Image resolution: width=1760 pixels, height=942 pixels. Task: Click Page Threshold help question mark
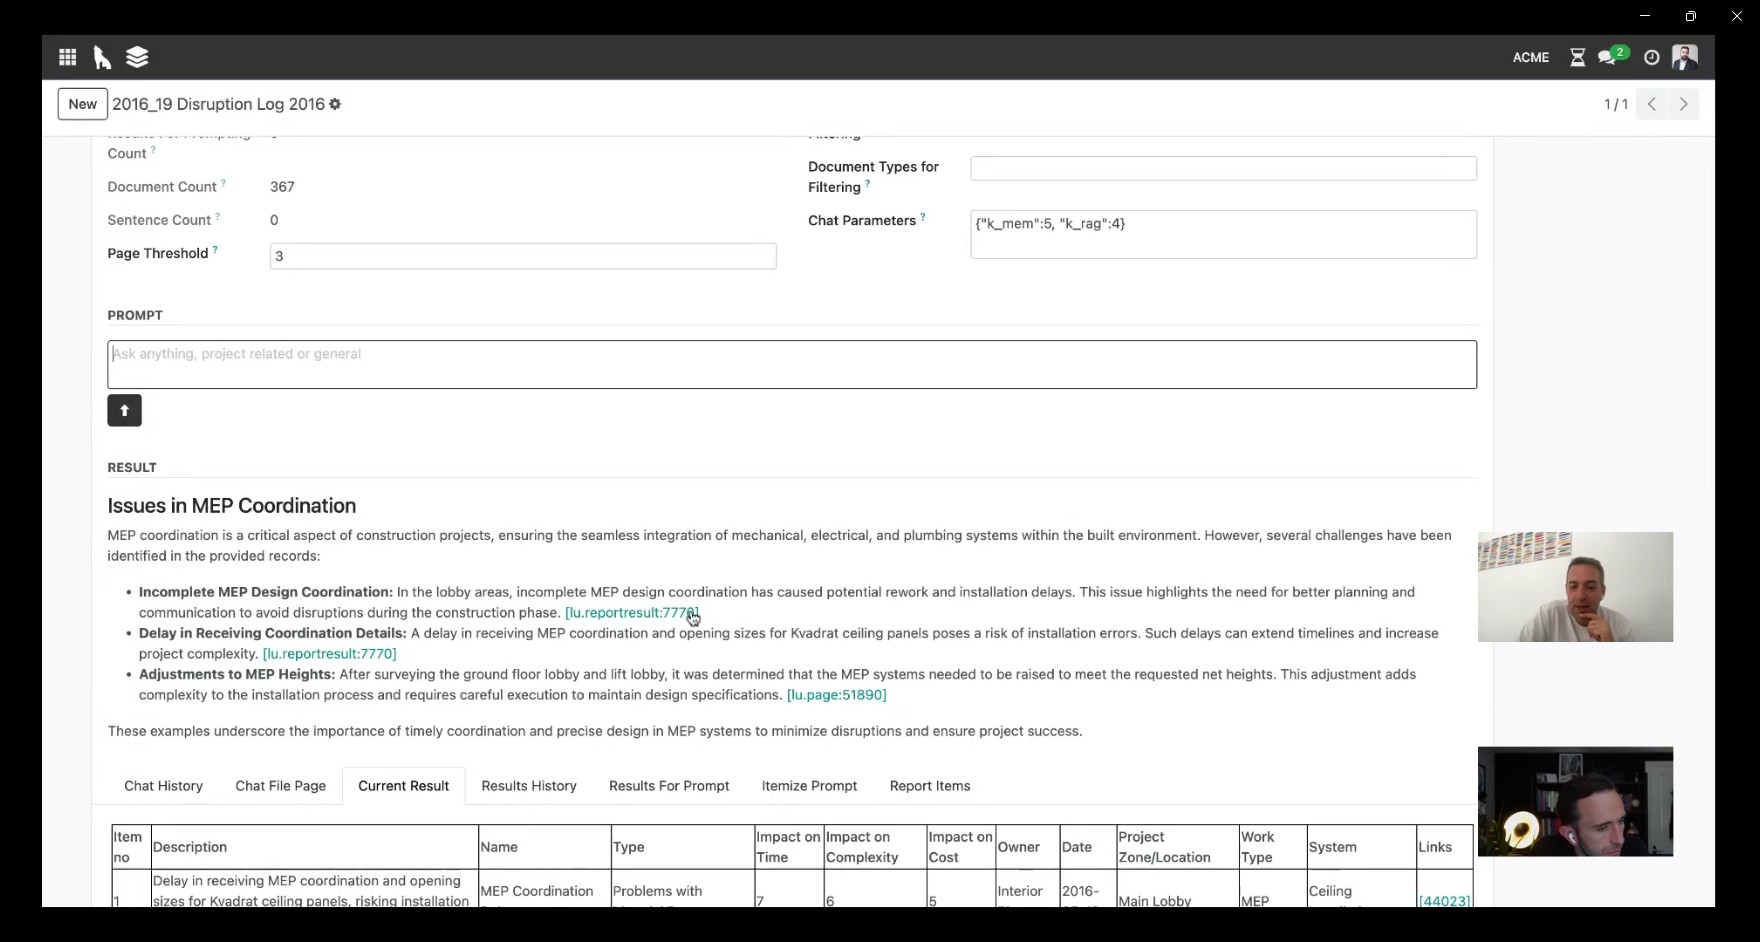[x=215, y=250]
